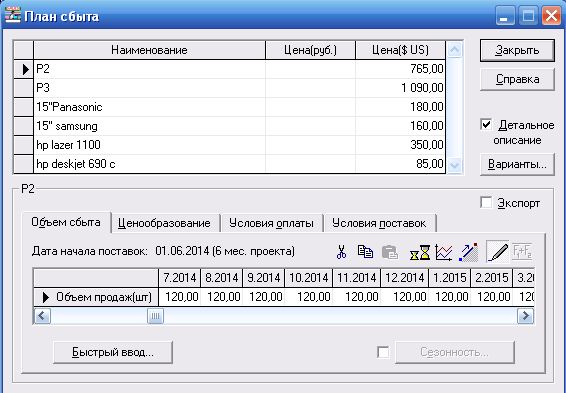The width and height of the screenshot is (566, 393).
Task: Toggle the pencil edit icon
Action: click(497, 252)
